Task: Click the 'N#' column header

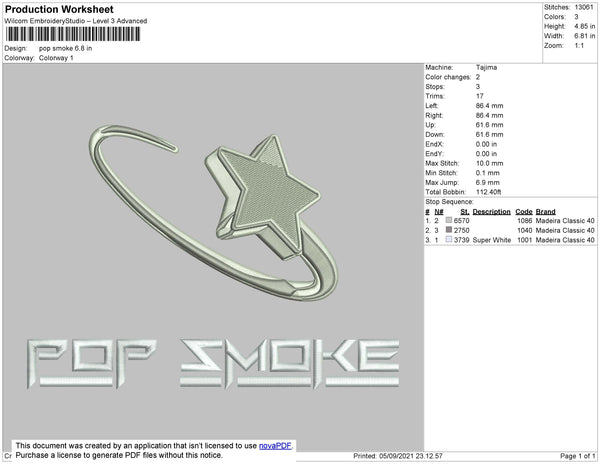Action: point(439,212)
